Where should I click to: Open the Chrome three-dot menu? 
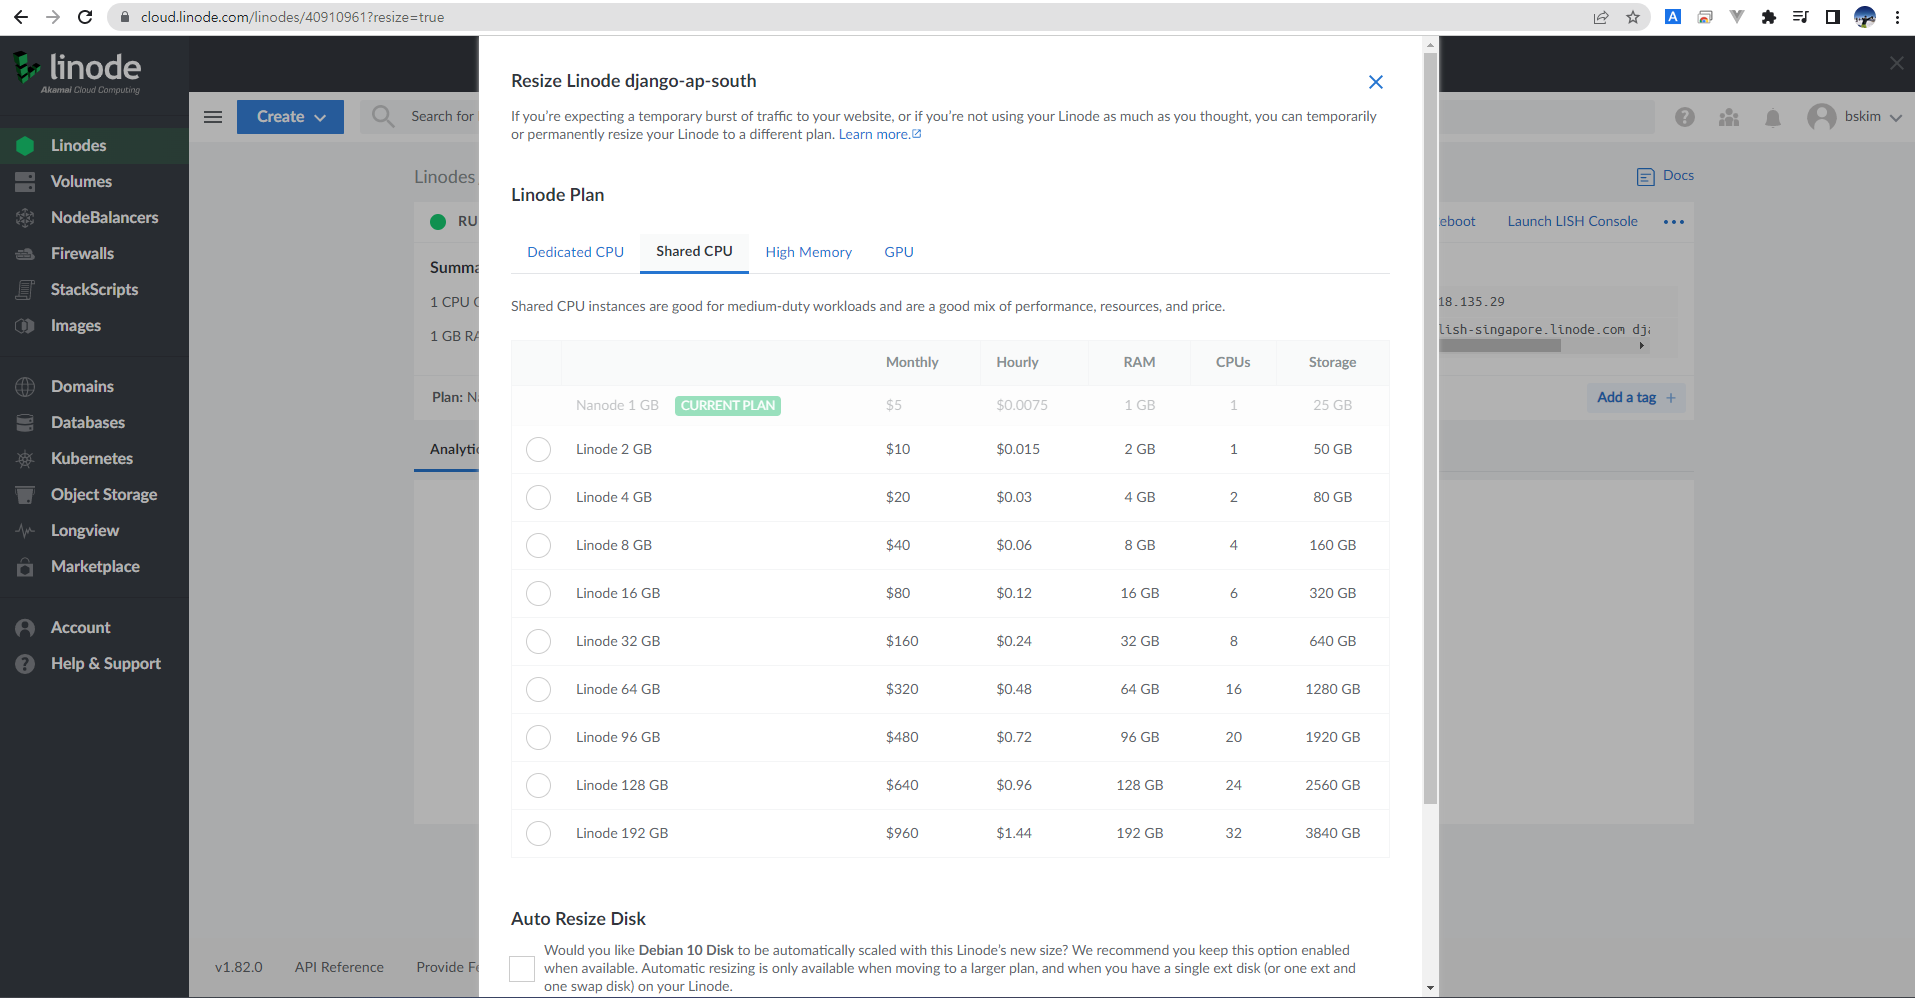click(1897, 17)
